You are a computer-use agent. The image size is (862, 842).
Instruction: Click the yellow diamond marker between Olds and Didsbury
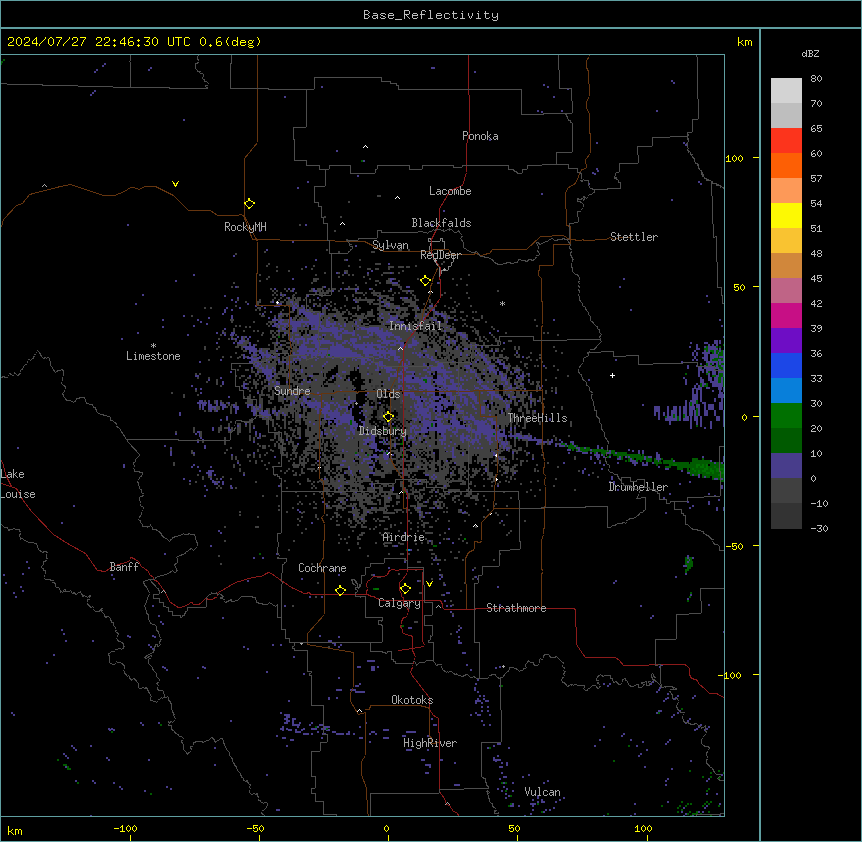tap(388, 417)
